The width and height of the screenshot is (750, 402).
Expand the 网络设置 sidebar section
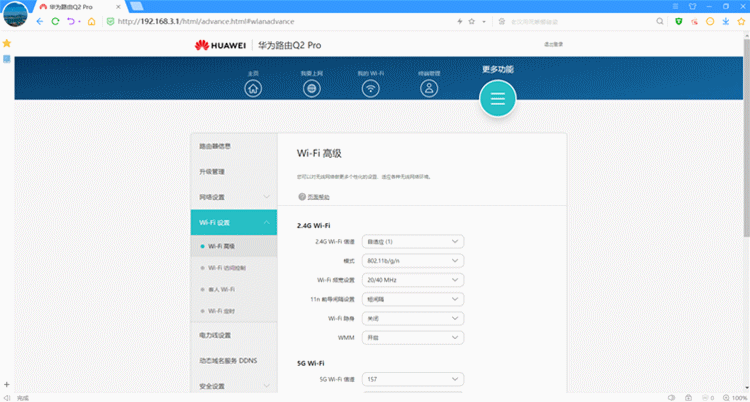[233, 197]
